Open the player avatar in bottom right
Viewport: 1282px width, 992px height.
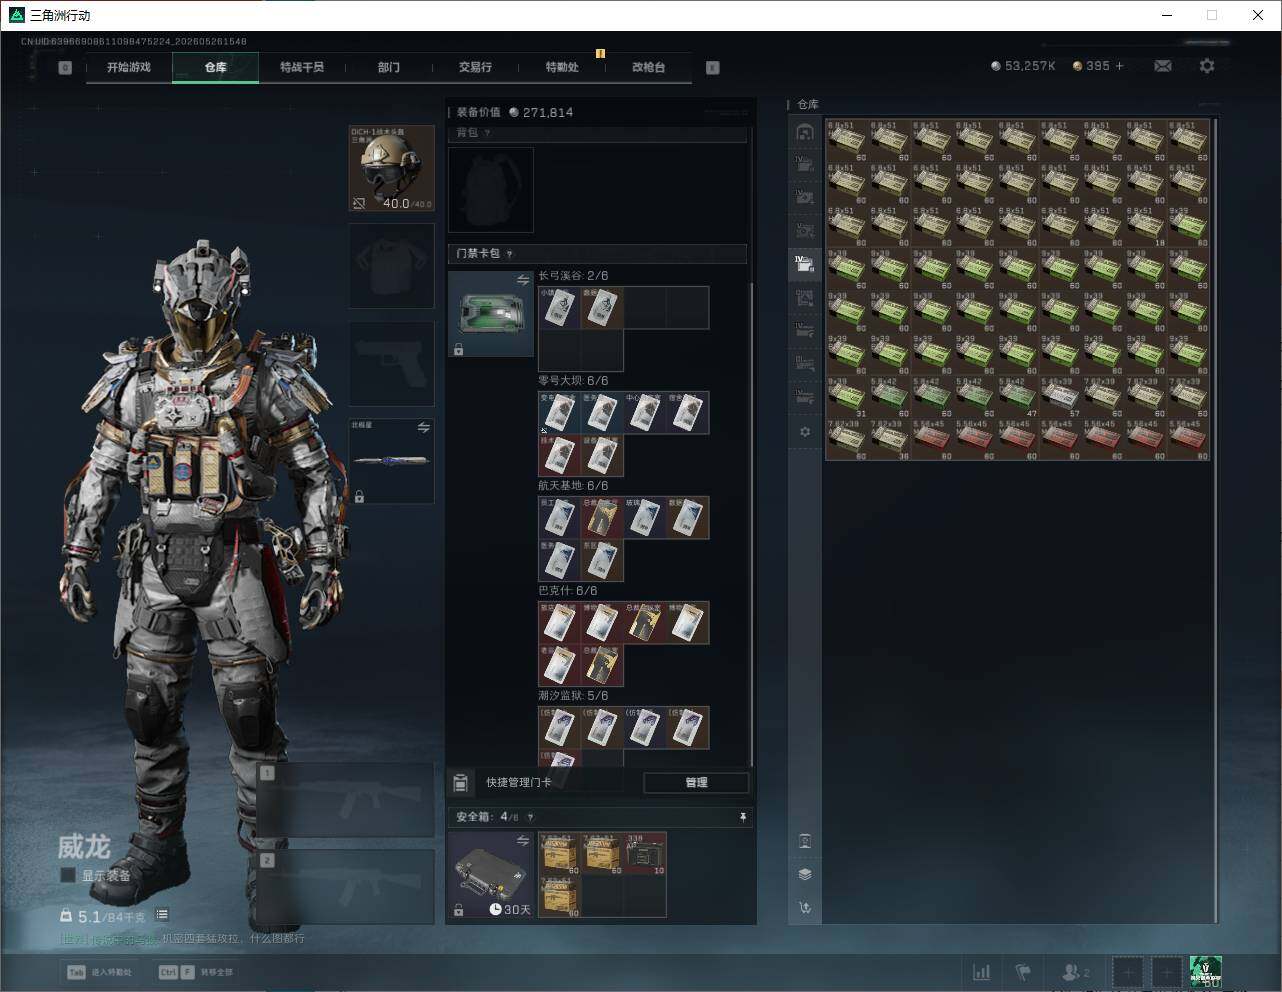(1206, 972)
